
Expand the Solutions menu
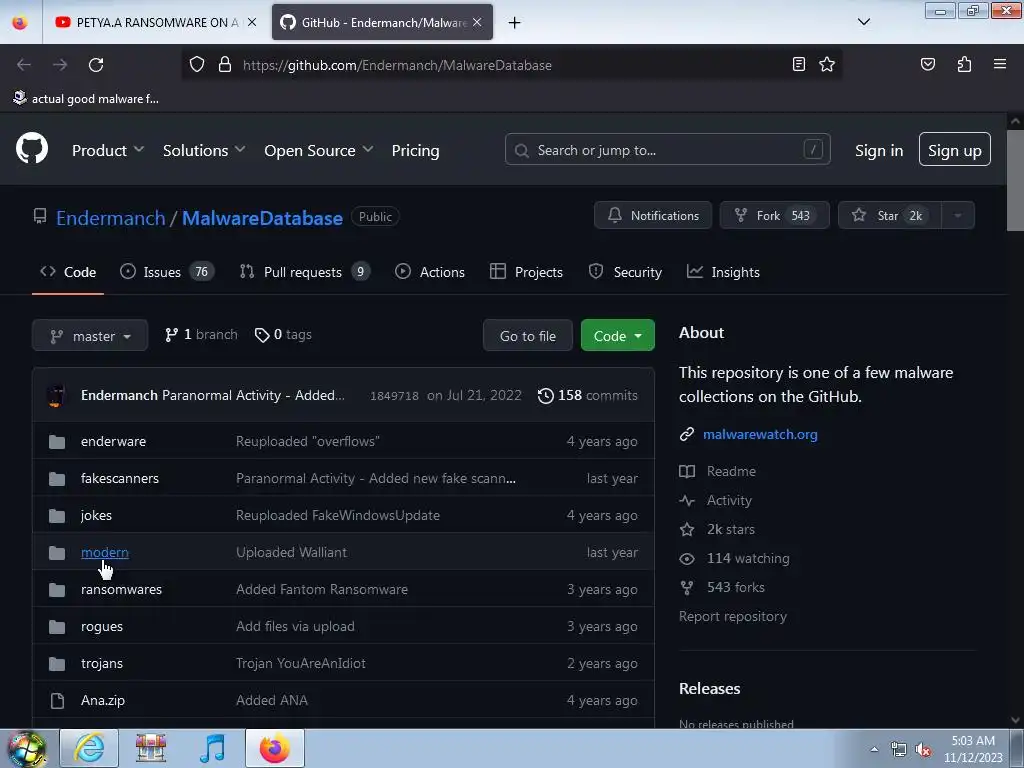(x=204, y=150)
